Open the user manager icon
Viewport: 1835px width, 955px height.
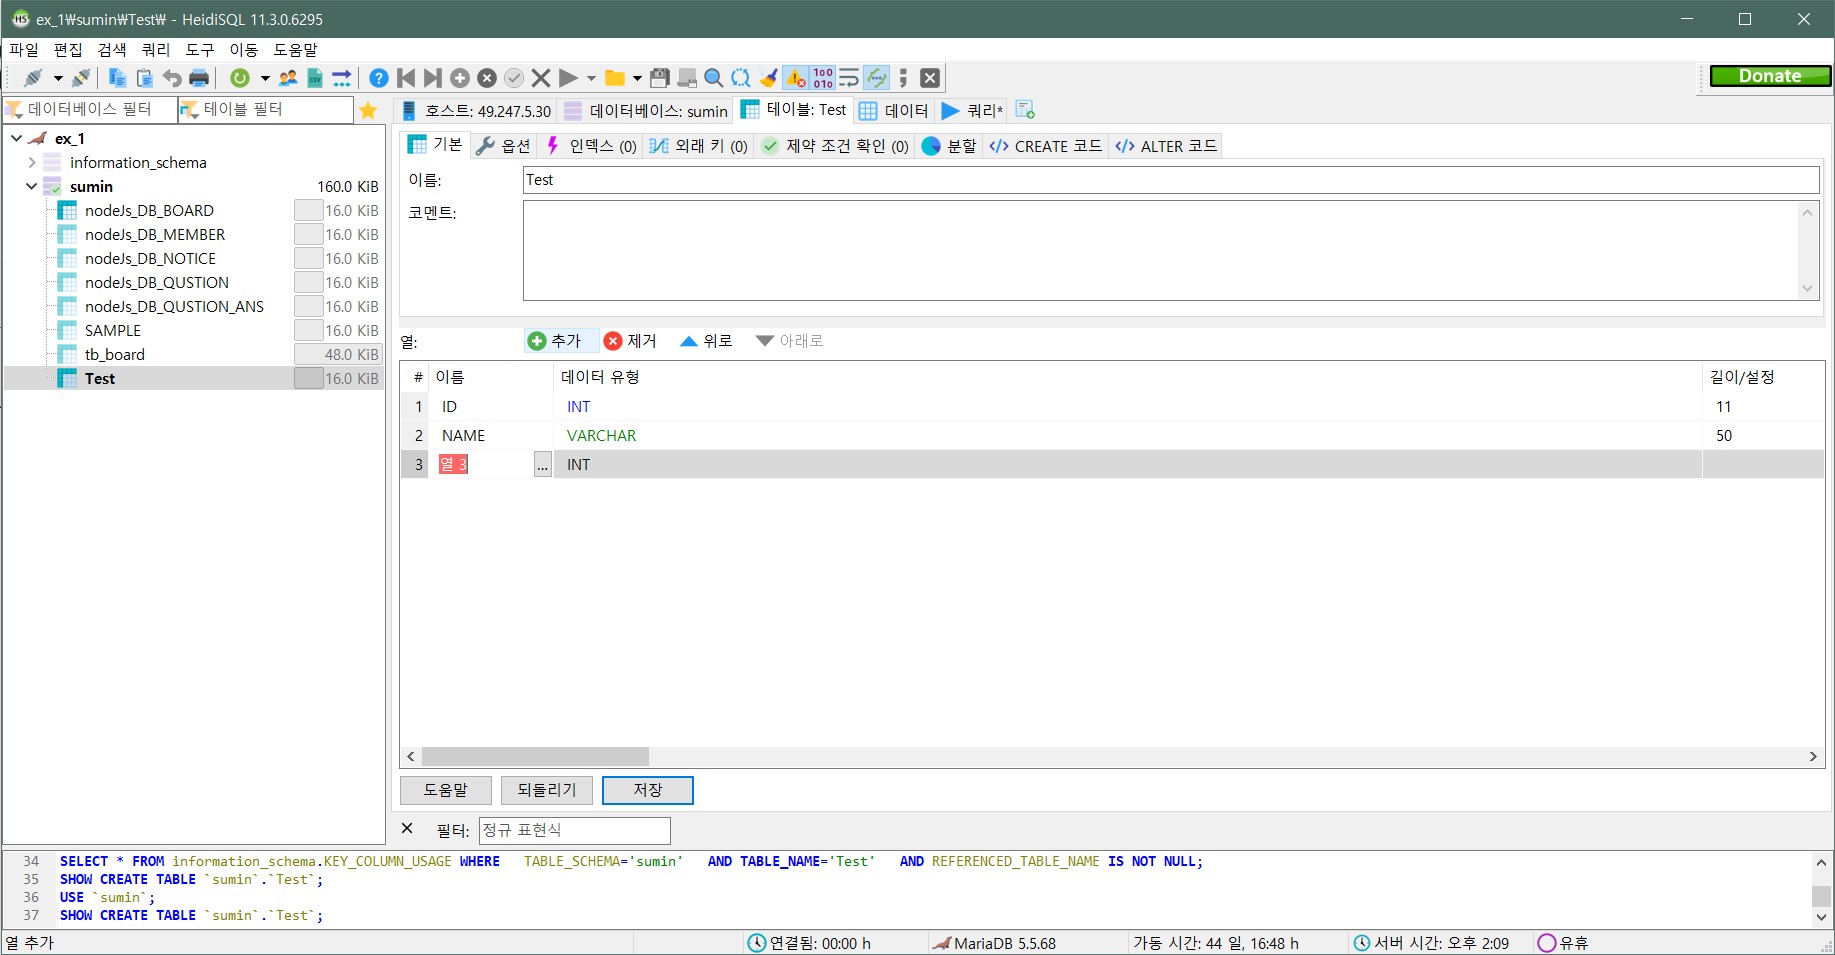[288, 78]
